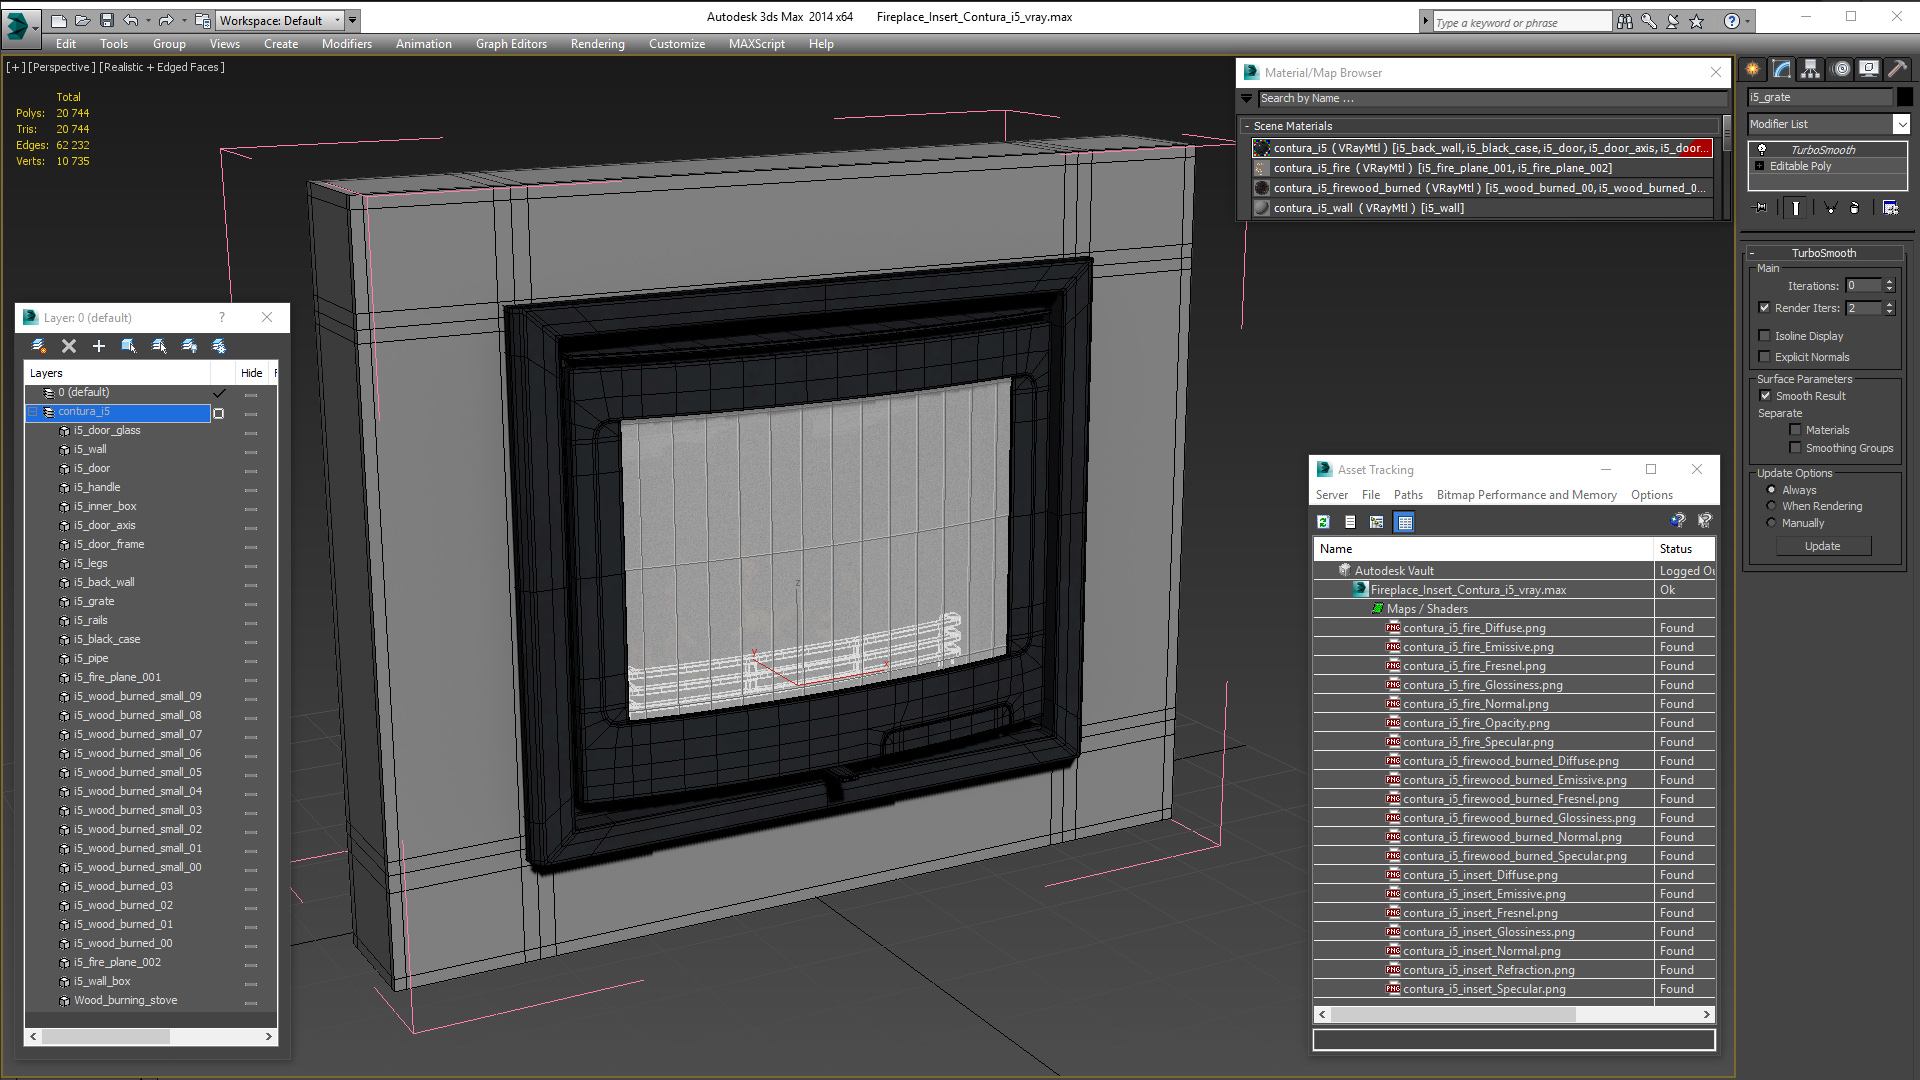Open the Rendering menu in the menu bar
The height and width of the screenshot is (1080, 1920).
coord(596,44)
